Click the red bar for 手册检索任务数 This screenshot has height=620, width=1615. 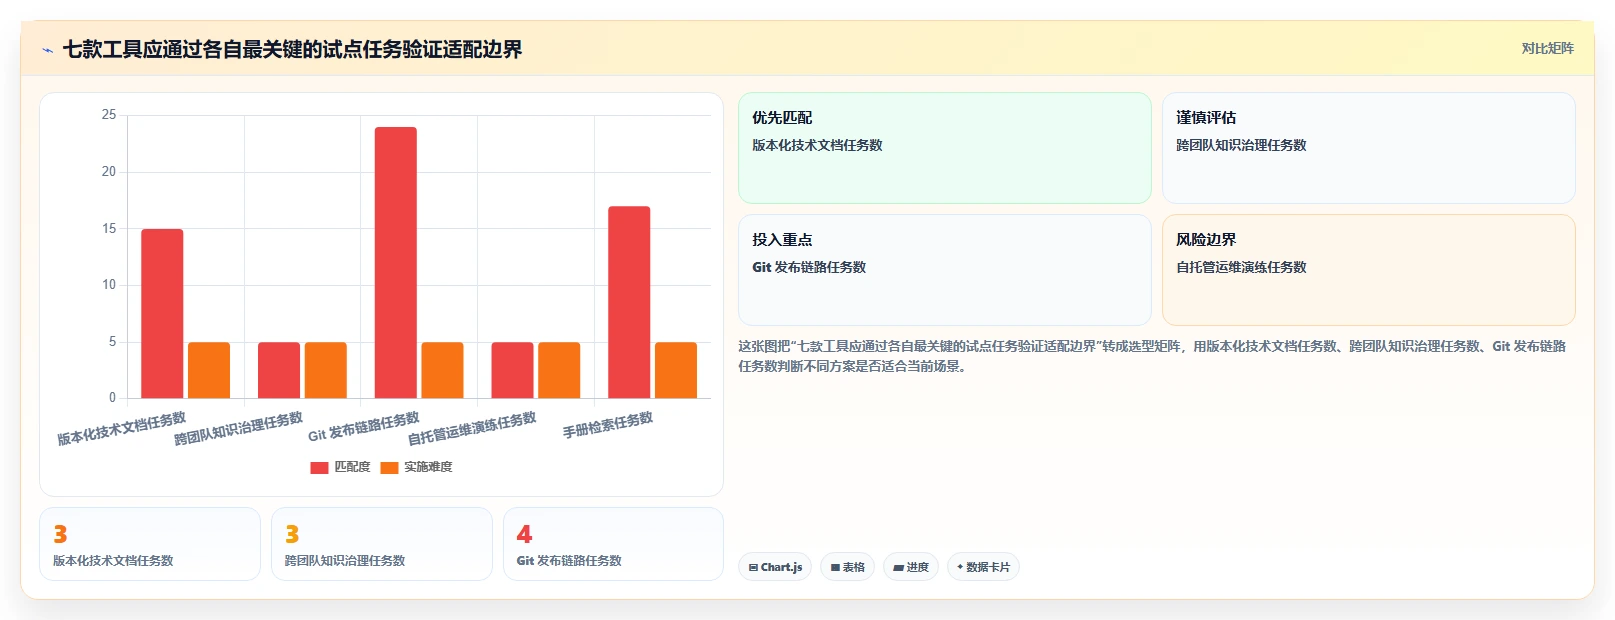(629, 302)
